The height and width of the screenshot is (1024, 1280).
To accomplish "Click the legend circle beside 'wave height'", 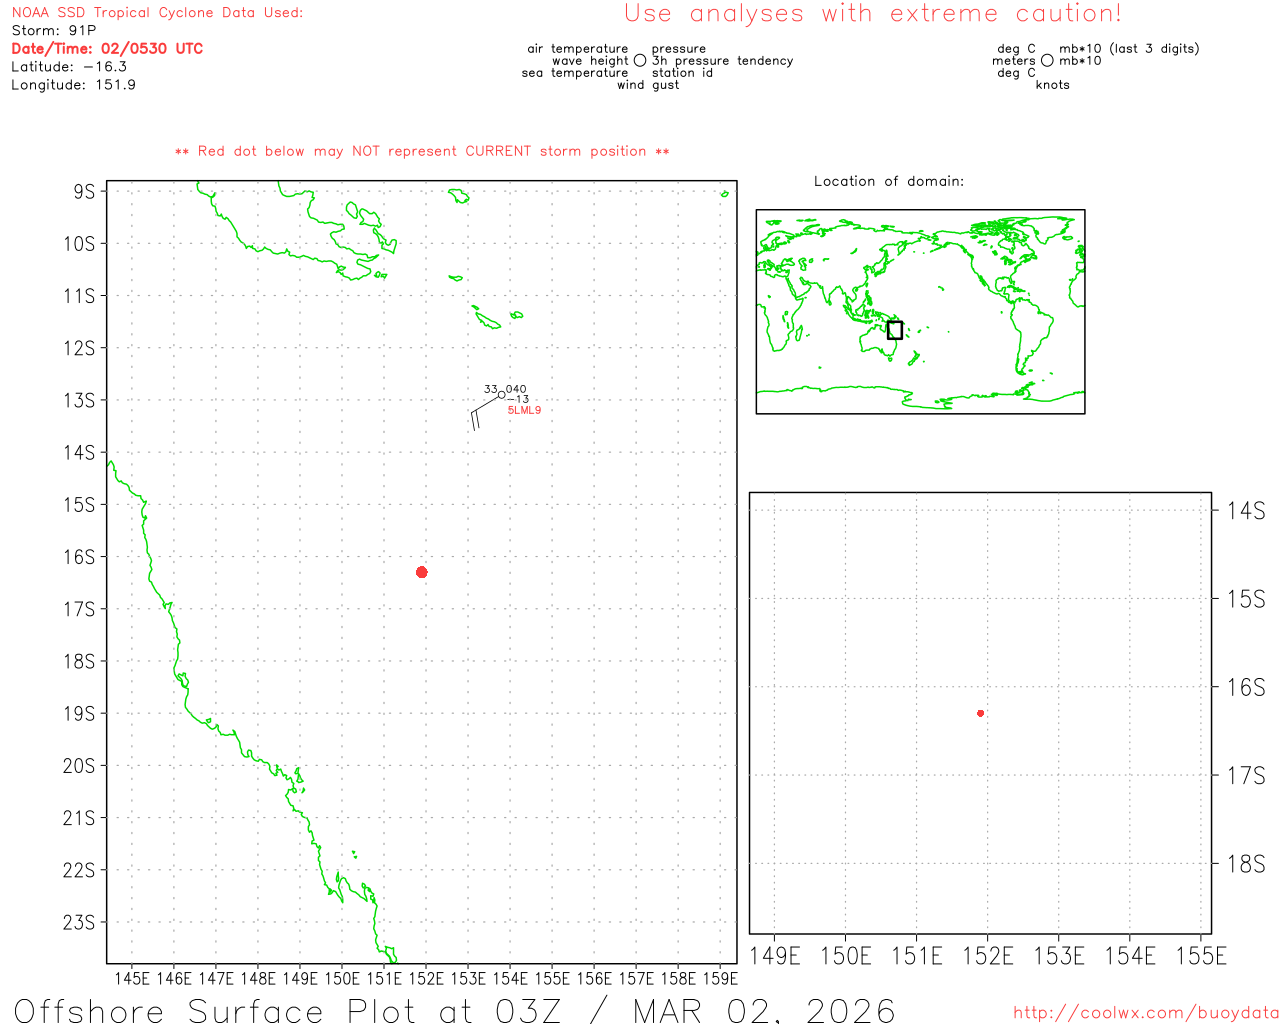I will click(x=640, y=61).
